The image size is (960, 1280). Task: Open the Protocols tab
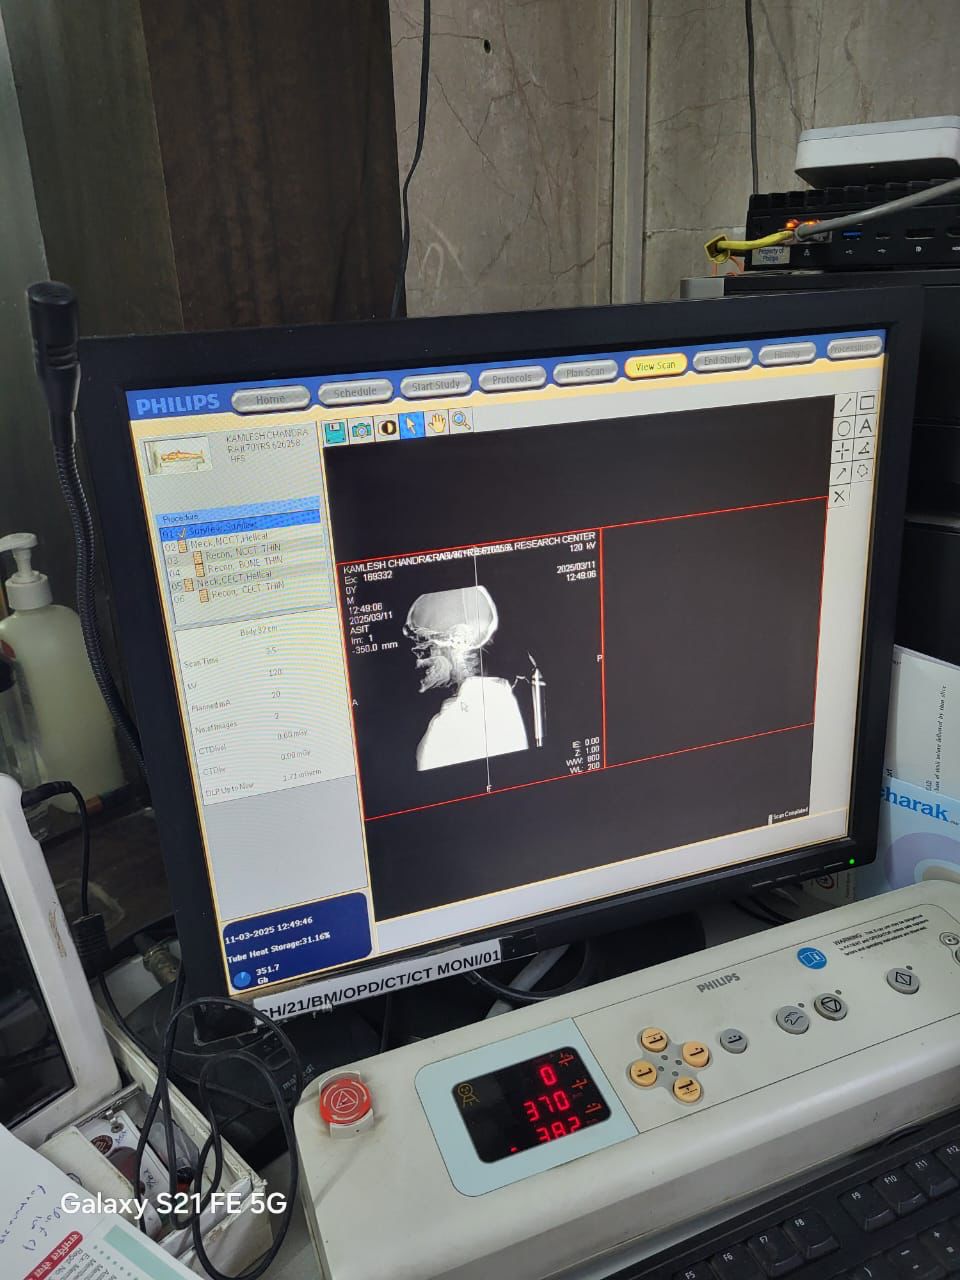pos(512,378)
